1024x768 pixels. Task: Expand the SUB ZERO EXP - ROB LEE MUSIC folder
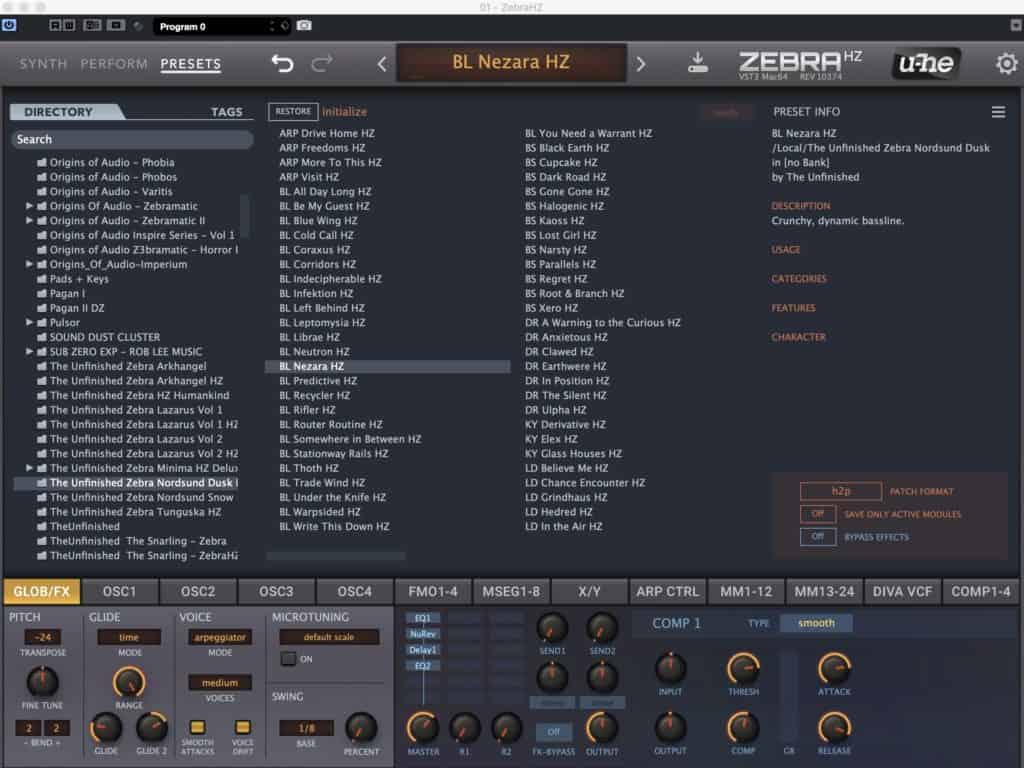point(29,351)
